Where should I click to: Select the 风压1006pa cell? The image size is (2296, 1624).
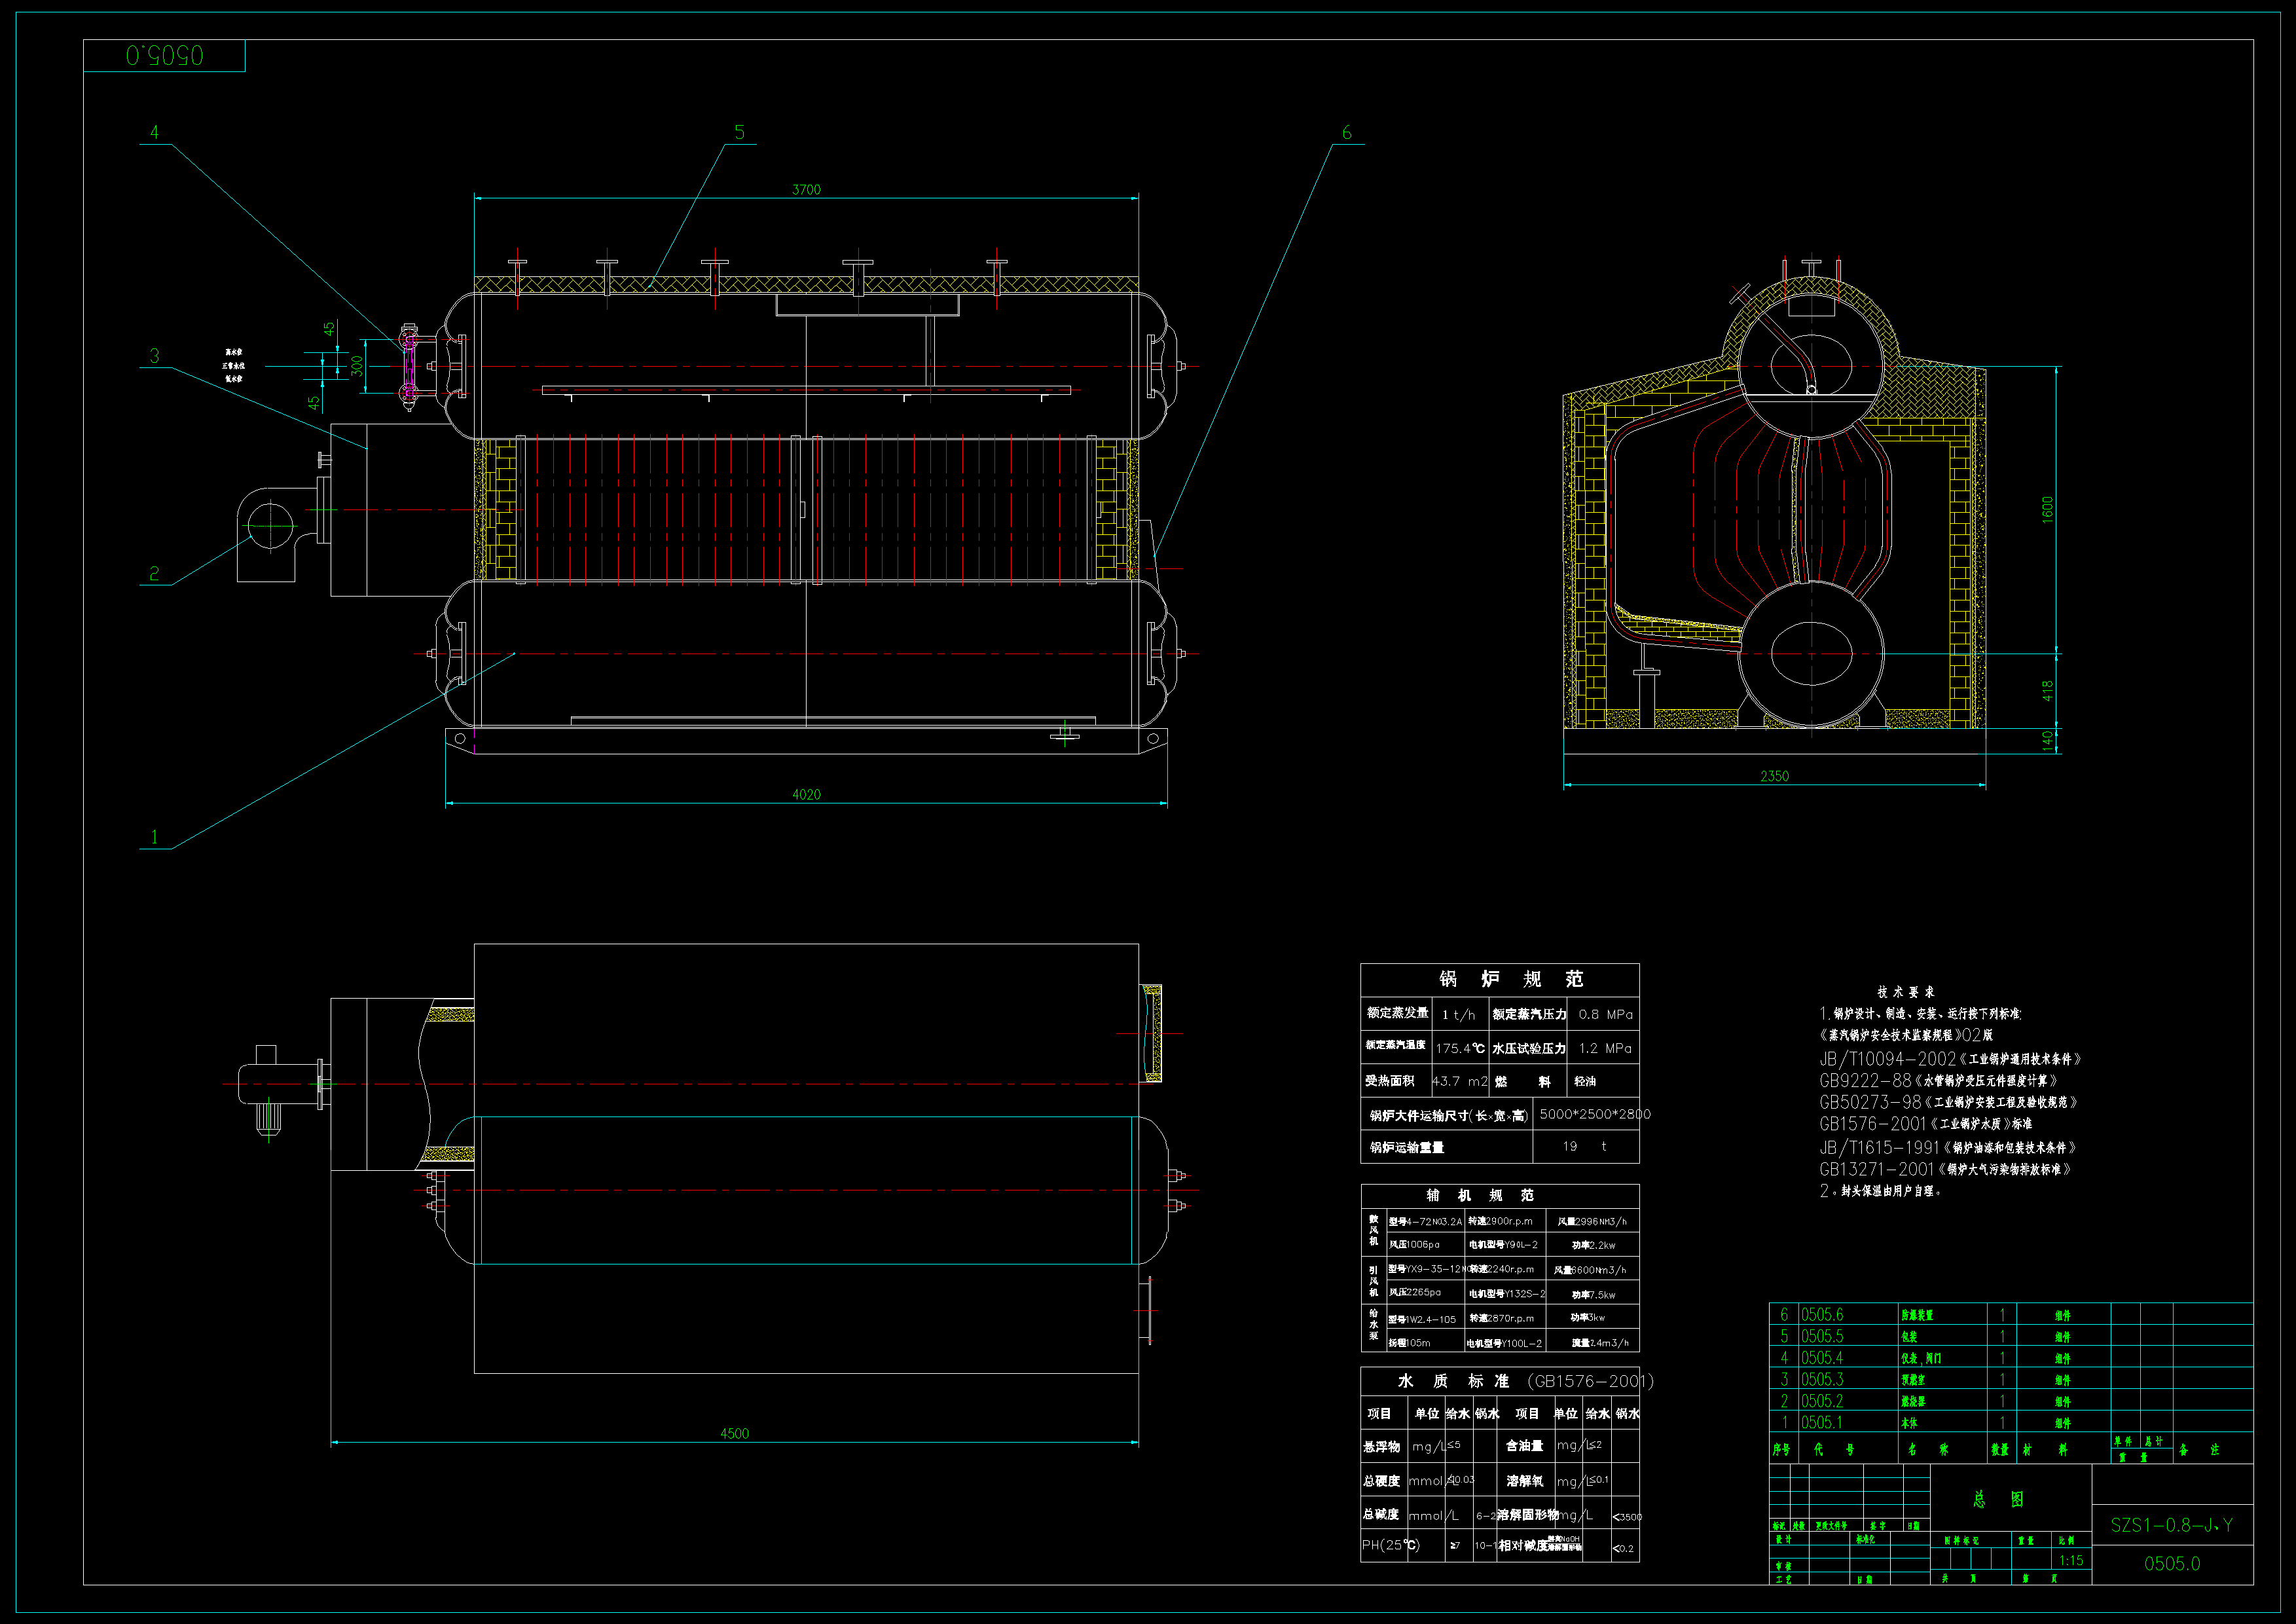[1414, 1245]
